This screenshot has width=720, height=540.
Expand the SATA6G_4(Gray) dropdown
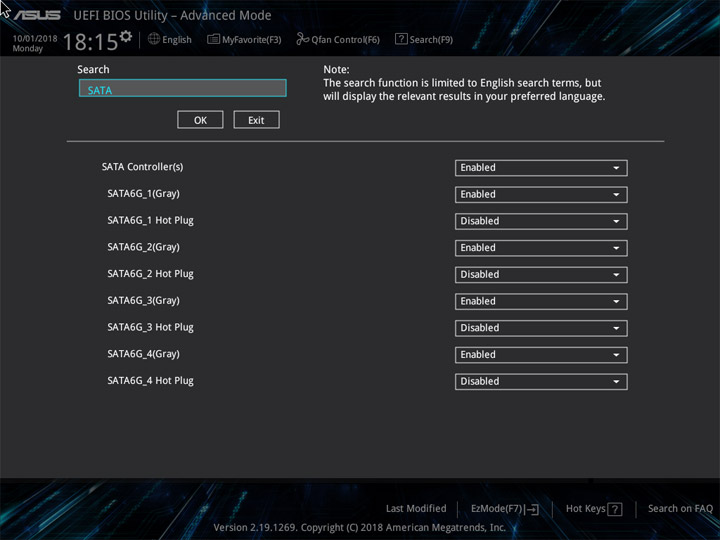click(x=541, y=354)
